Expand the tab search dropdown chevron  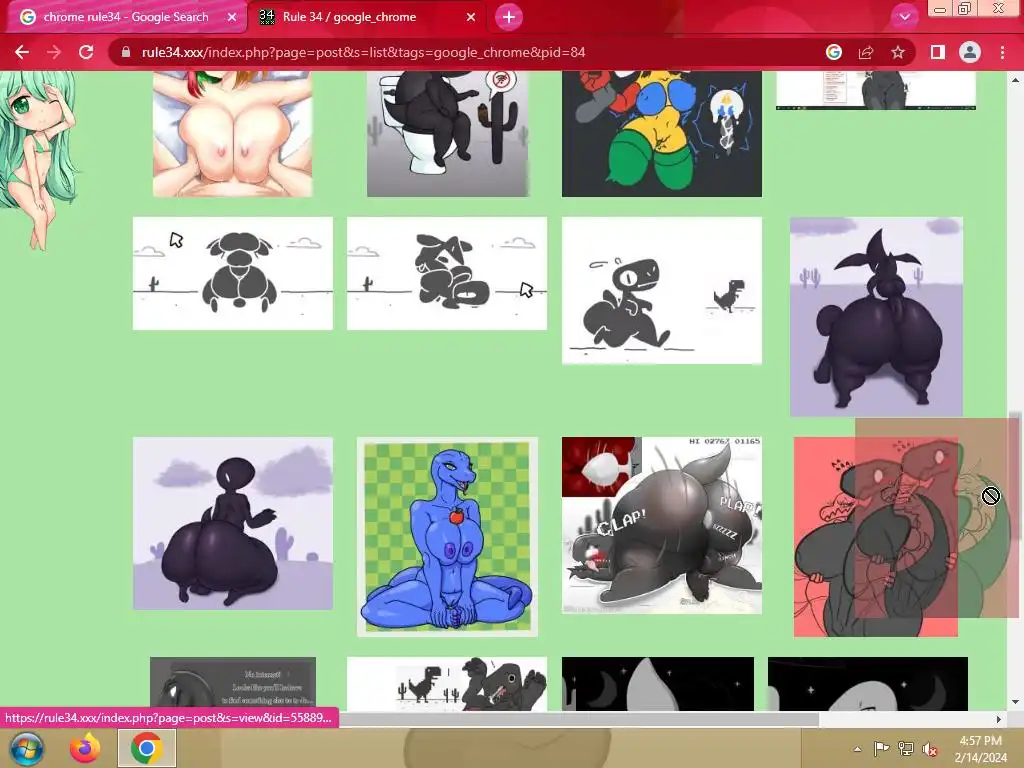click(904, 17)
